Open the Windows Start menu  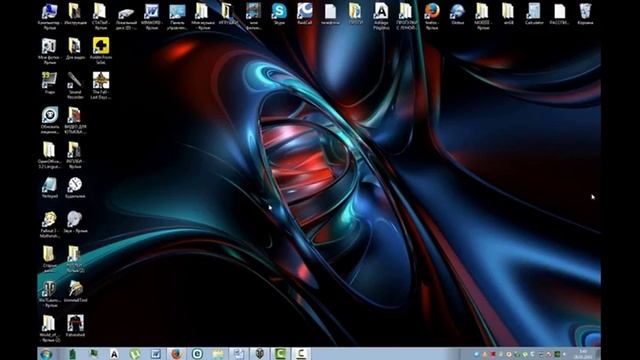(46, 354)
